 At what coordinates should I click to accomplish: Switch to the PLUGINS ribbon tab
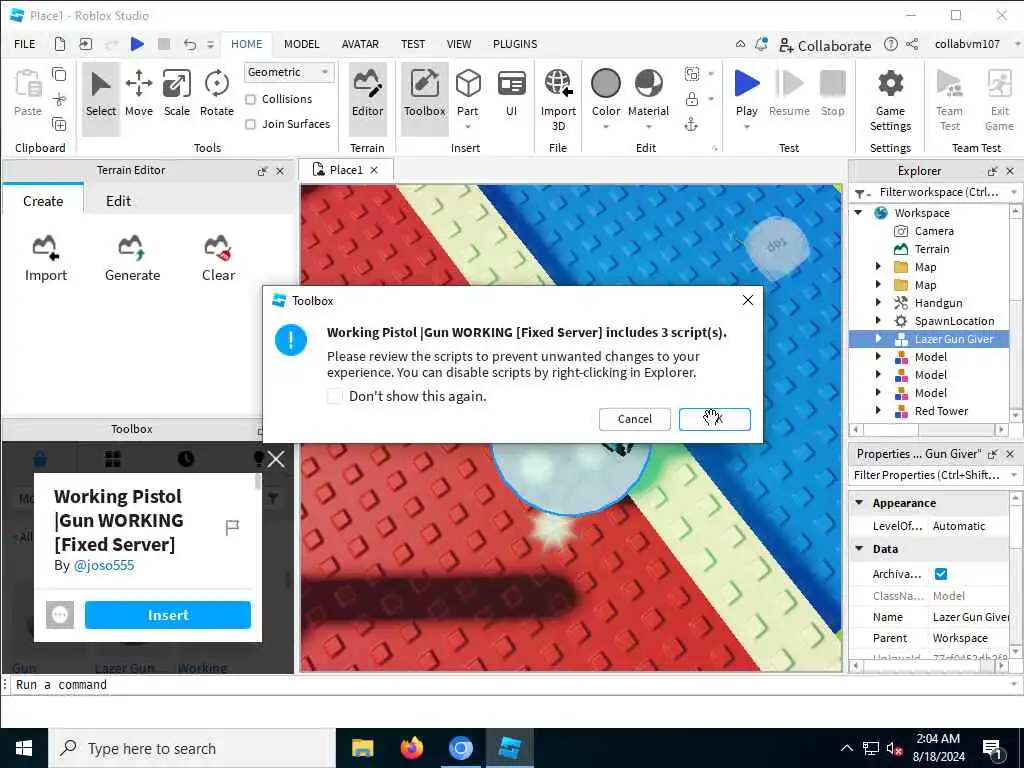[x=515, y=44]
